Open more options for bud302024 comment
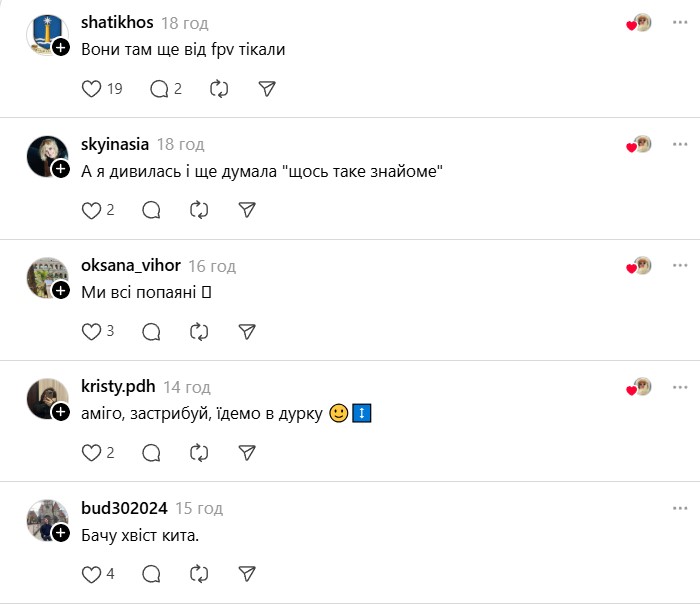 [679, 508]
